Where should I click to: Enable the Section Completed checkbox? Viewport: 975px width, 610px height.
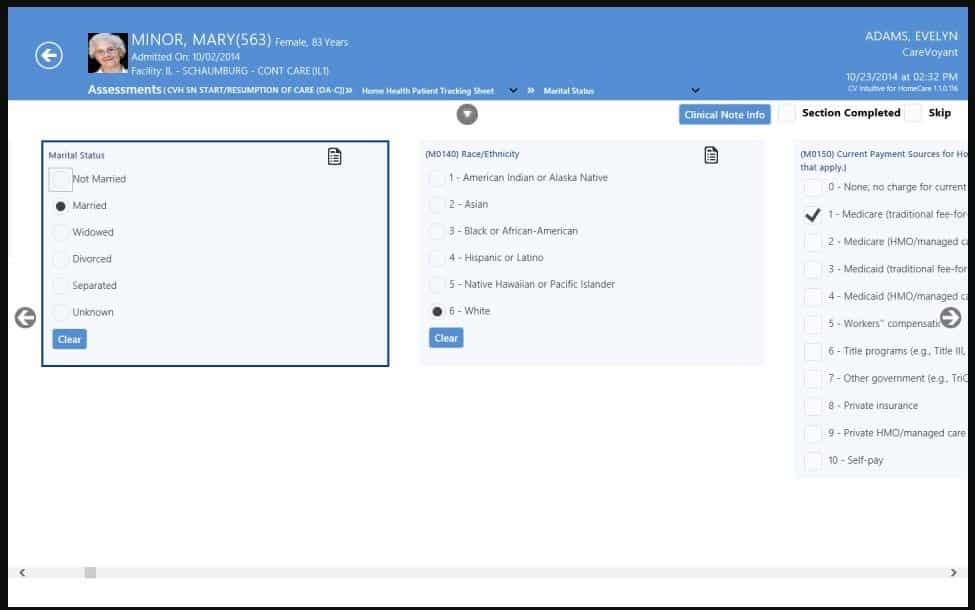[x=787, y=114]
